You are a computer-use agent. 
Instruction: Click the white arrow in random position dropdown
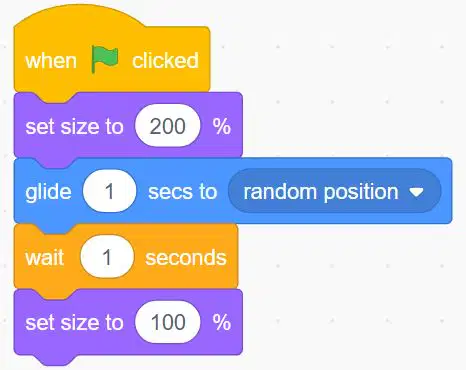pyautogui.click(x=417, y=192)
